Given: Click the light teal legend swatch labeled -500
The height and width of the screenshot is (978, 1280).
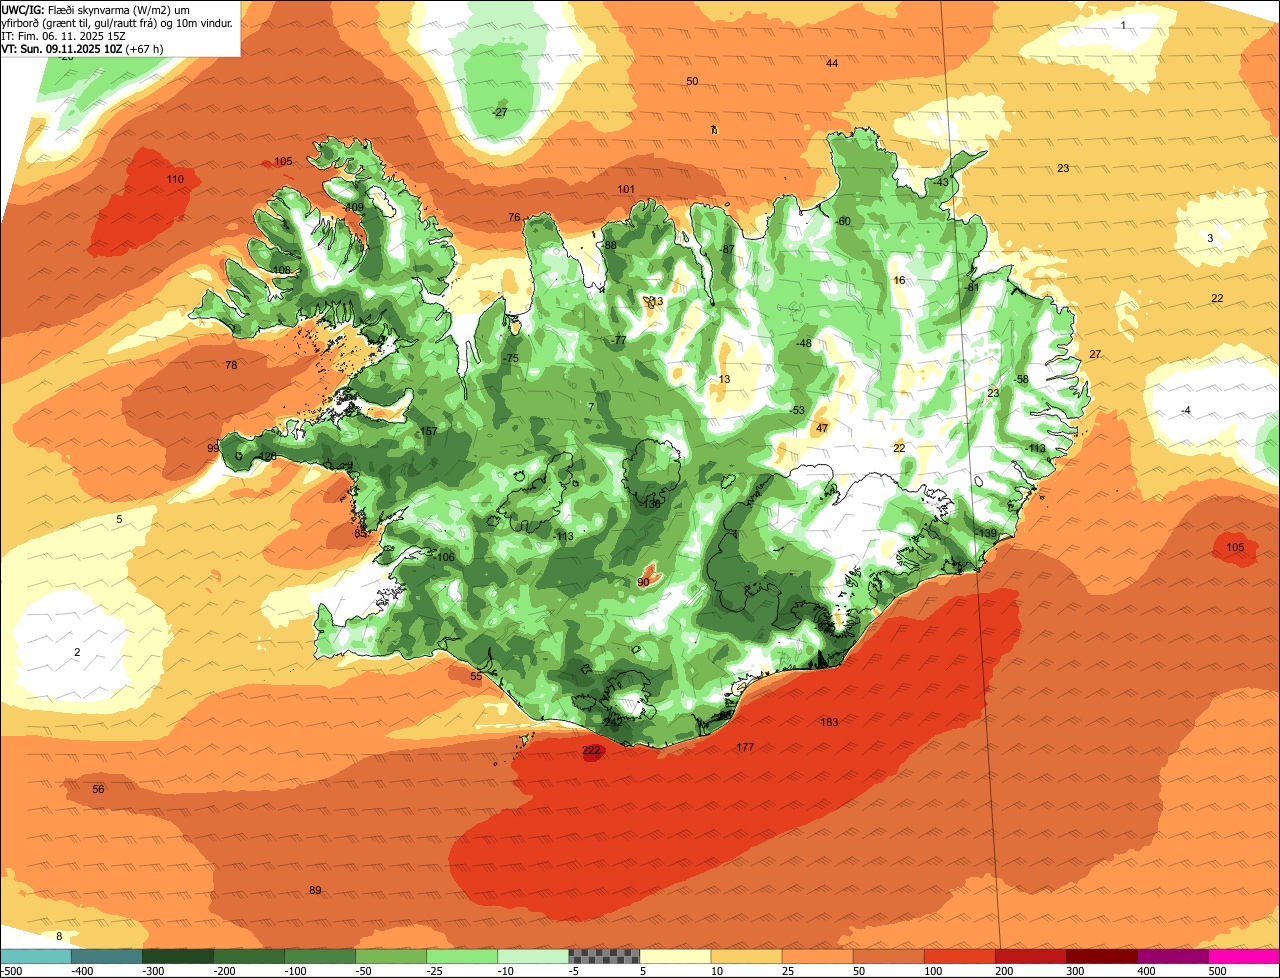Looking at the screenshot, I should pyautogui.click(x=36, y=956).
